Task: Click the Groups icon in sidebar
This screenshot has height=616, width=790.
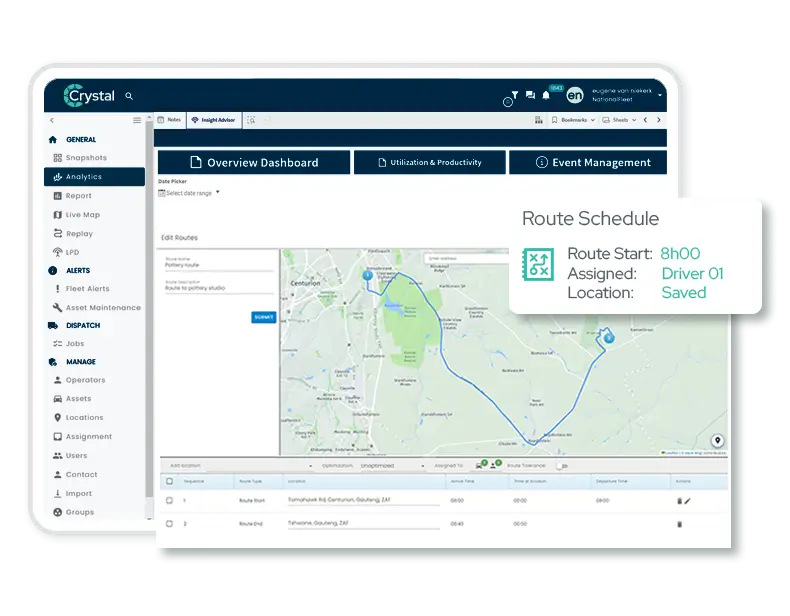Action: pos(57,512)
